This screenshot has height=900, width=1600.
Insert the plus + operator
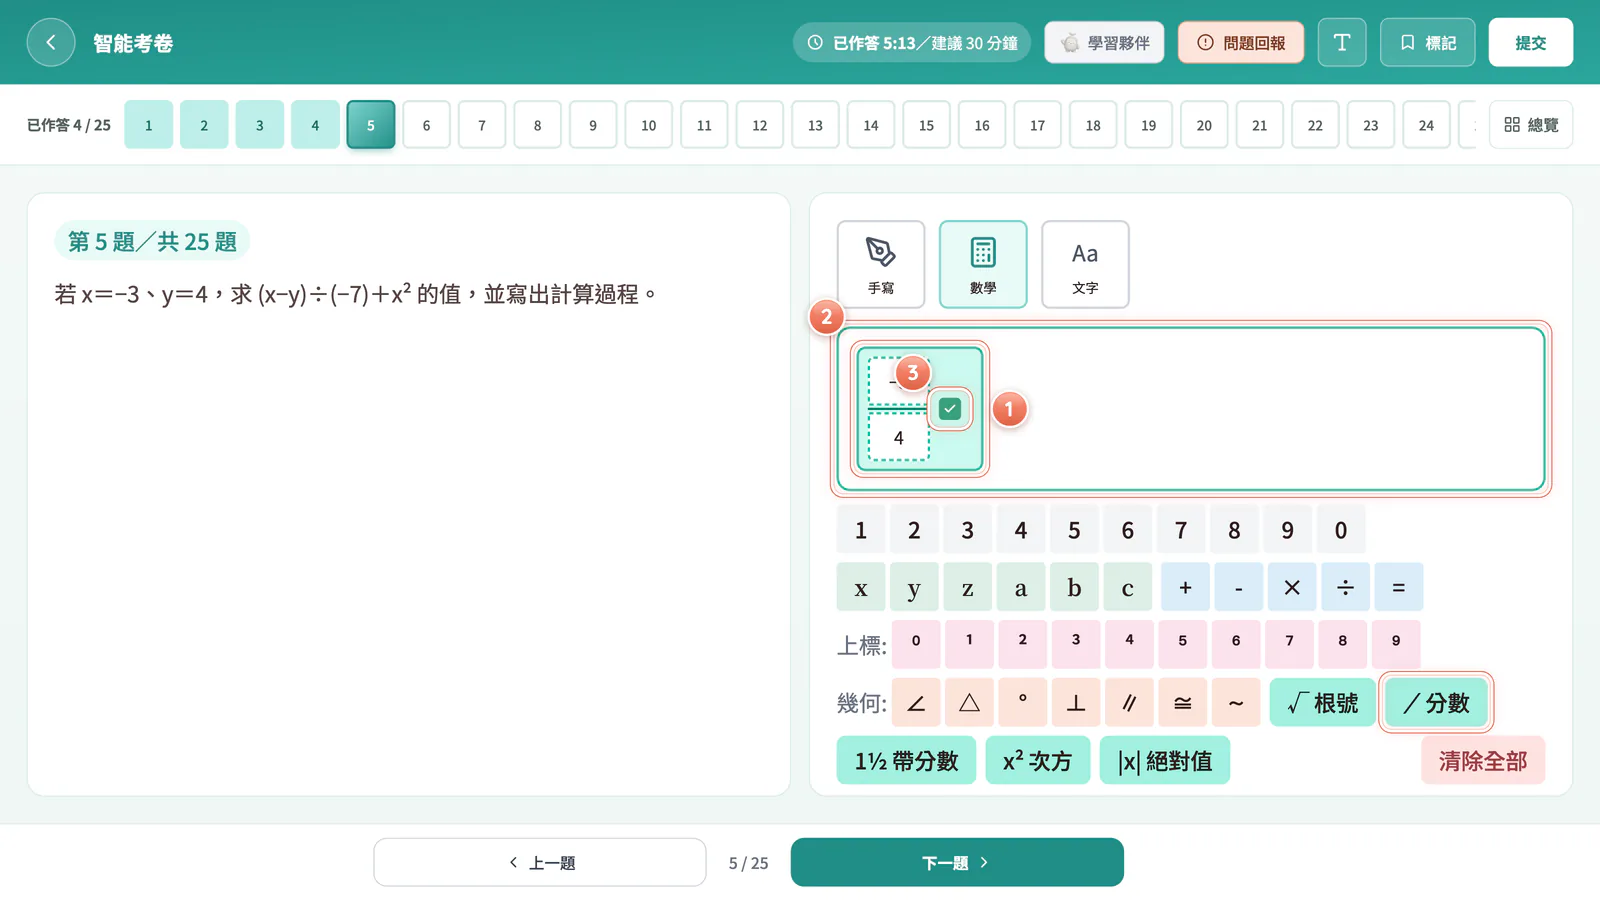coord(1185,588)
